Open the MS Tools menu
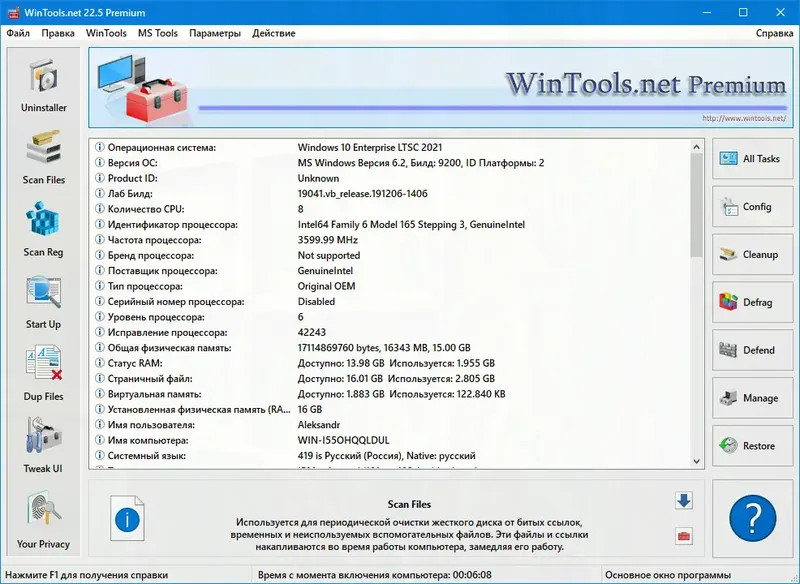The height and width of the screenshot is (584, 800). pos(158,33)
